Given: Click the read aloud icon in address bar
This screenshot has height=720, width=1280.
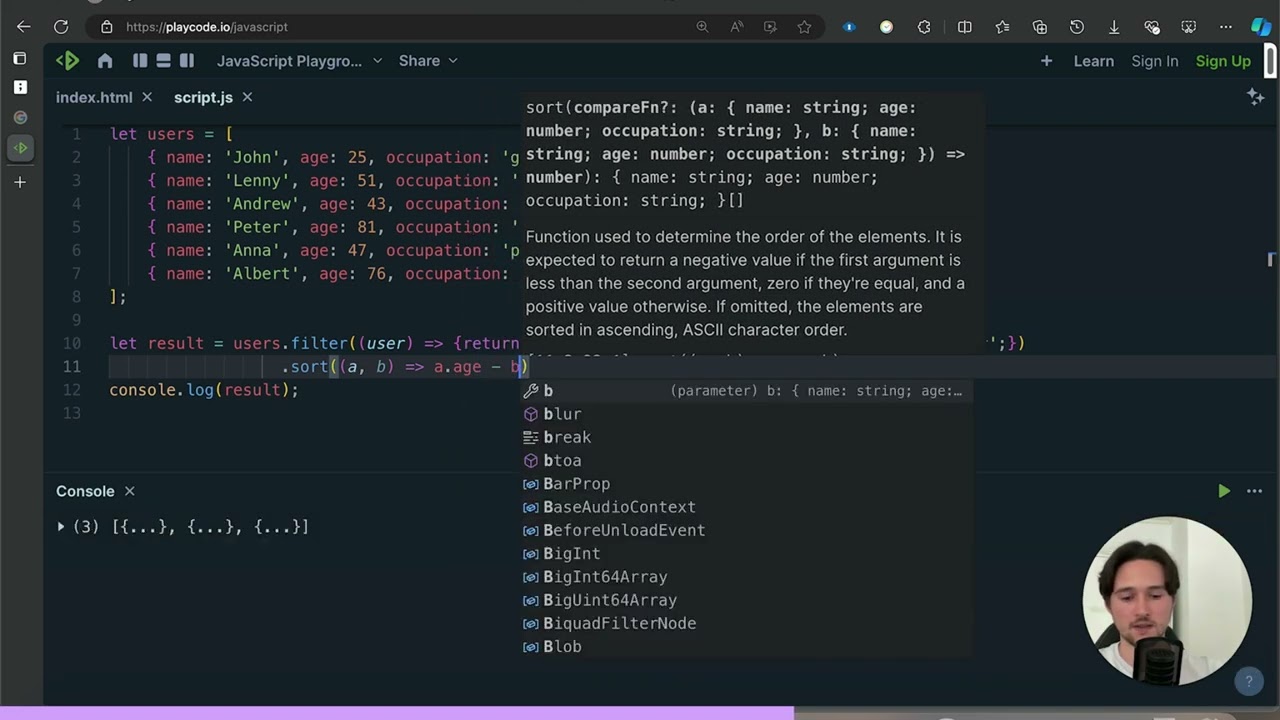Looking at the screenshot, I should 737,27.
